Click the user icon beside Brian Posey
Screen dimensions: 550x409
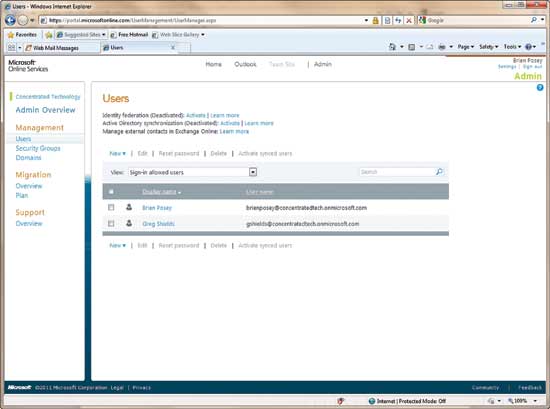[129, 207]
